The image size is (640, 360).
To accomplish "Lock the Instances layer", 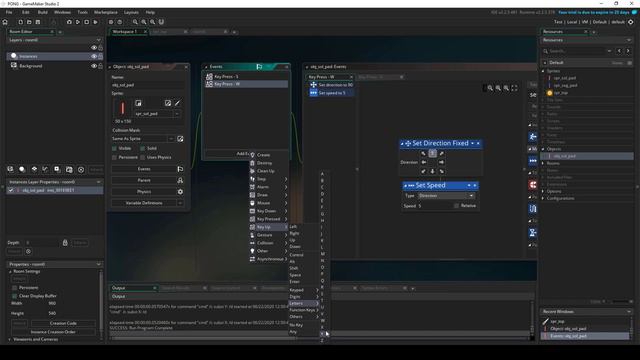I will tap(100, 56).
